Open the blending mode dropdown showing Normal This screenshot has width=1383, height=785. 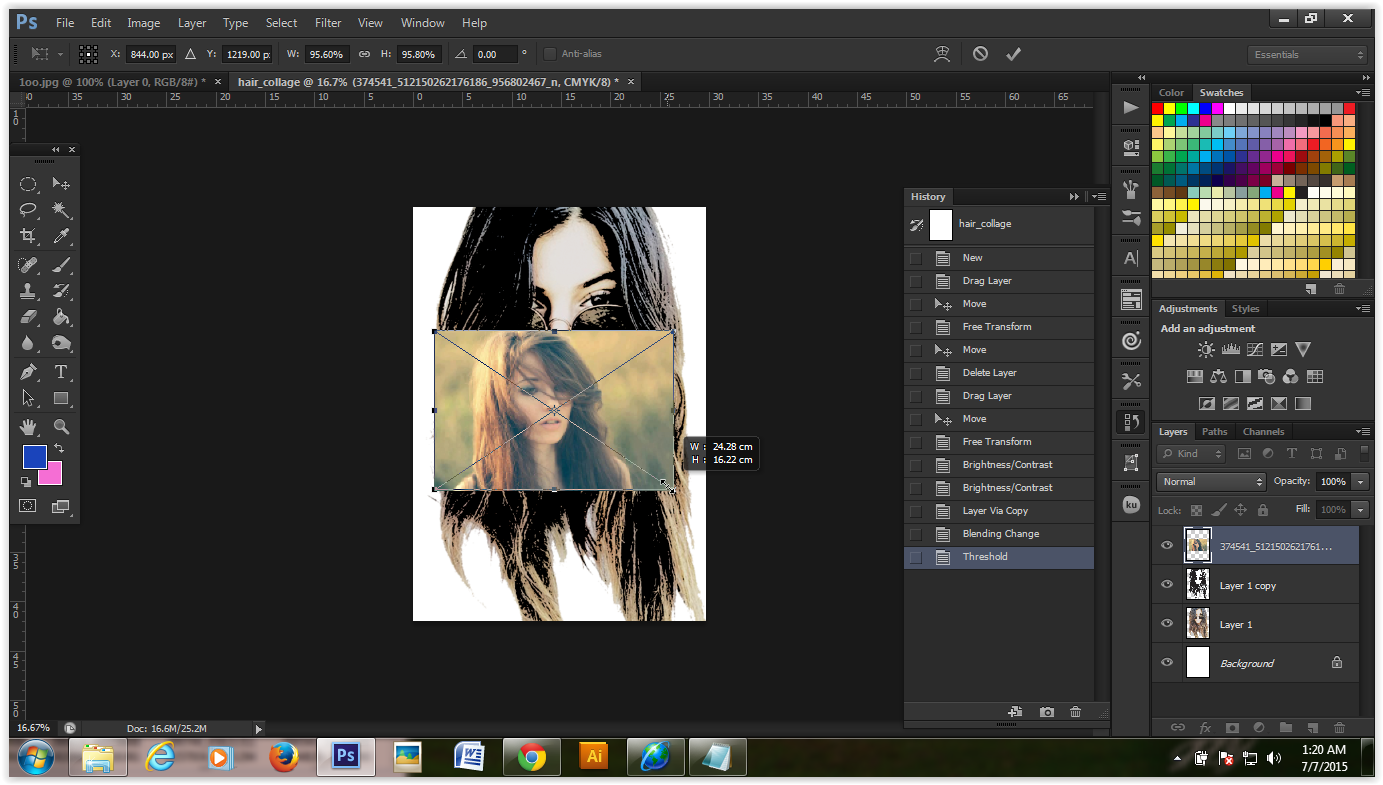pos(1210,481)
